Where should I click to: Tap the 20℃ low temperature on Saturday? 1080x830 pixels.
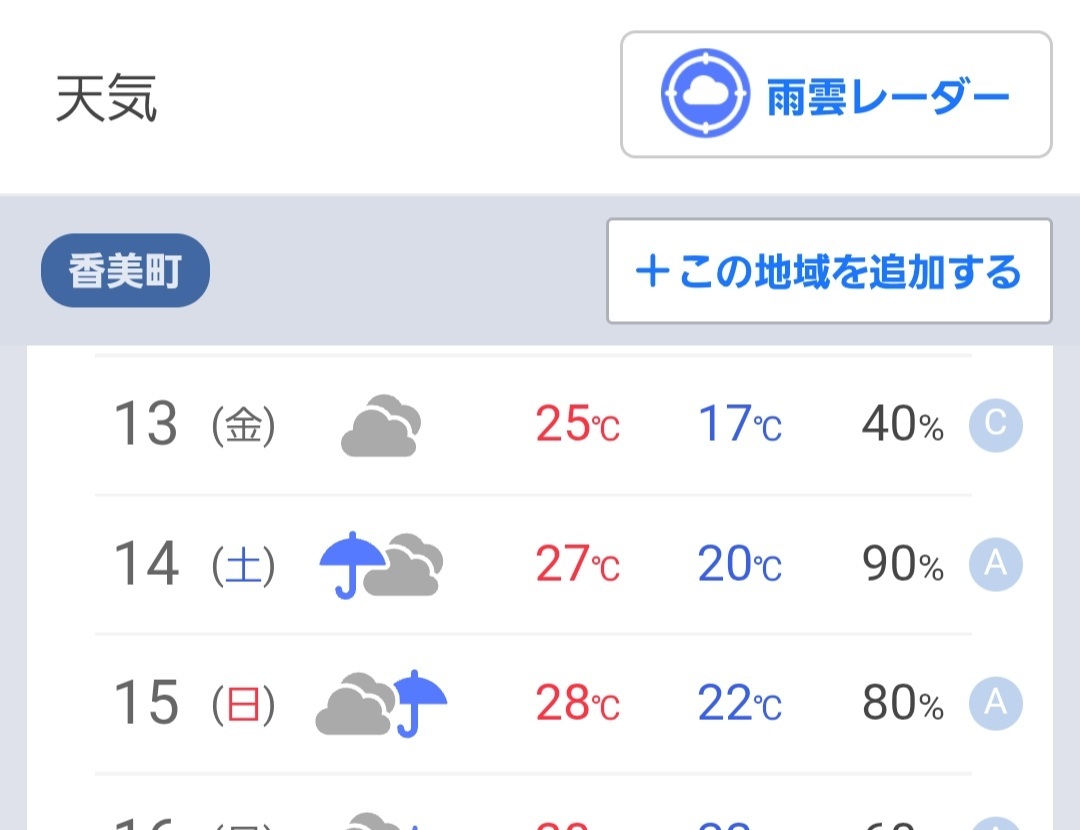click(x=740, y=563)
